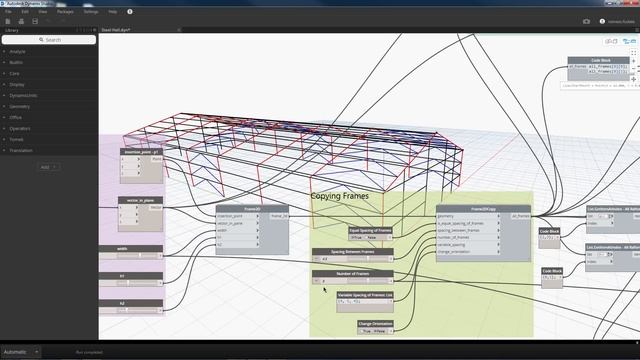This screenshot has width=640, height=360.
Task: Click the zoom to fit canvas icon
Action: 633,53
